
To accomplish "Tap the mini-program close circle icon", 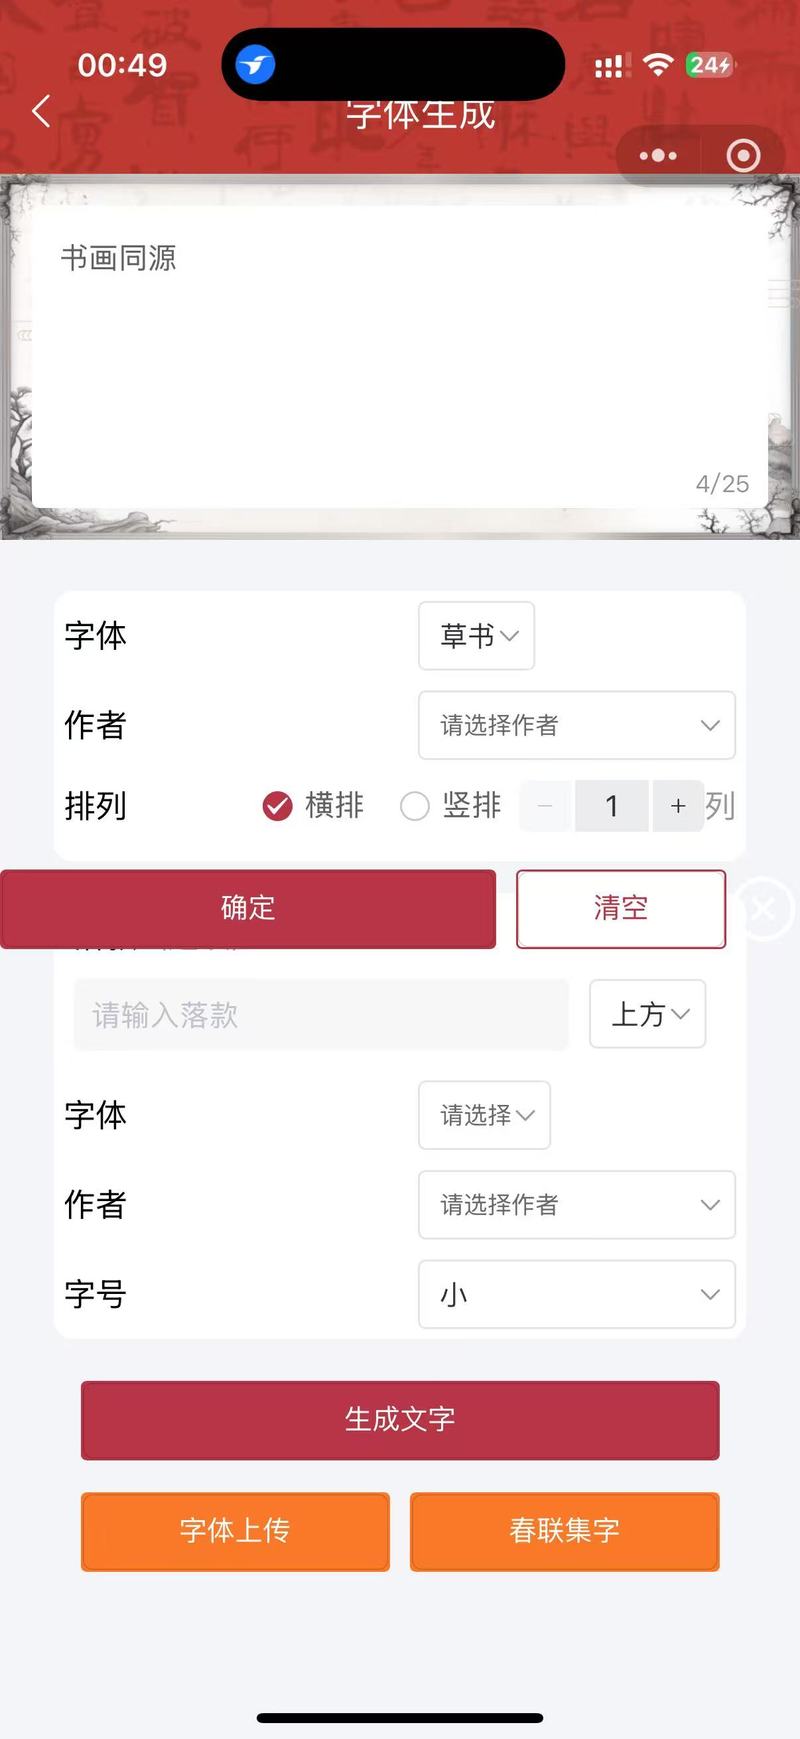I will point(743,156).
